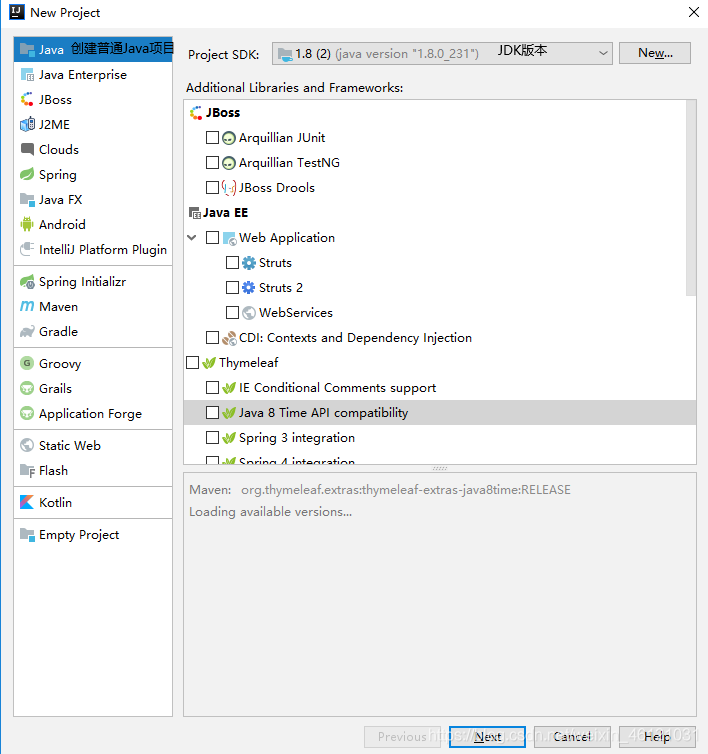Click the Static Web globe icon
Viewport: 708px width, 754px height.
pos(27,445)
